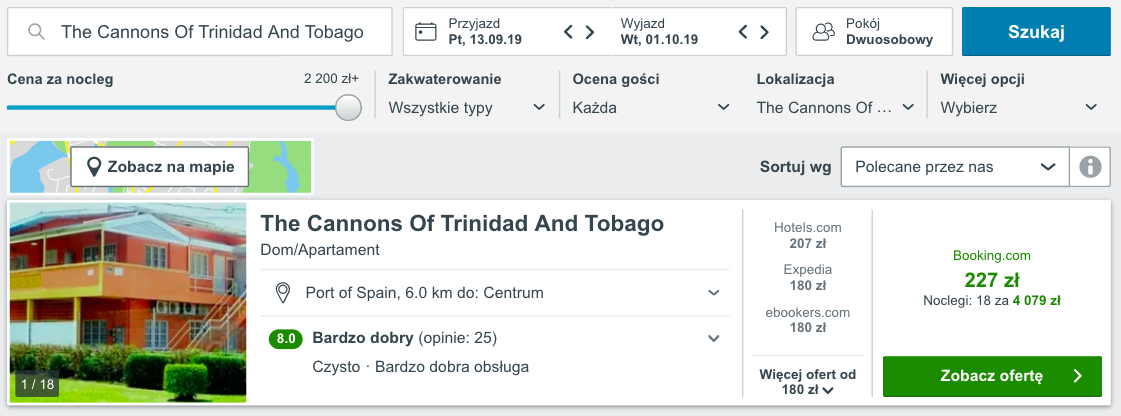Click the search magnifier icon
Viewport: 1121px width, 416px height.
36,31
